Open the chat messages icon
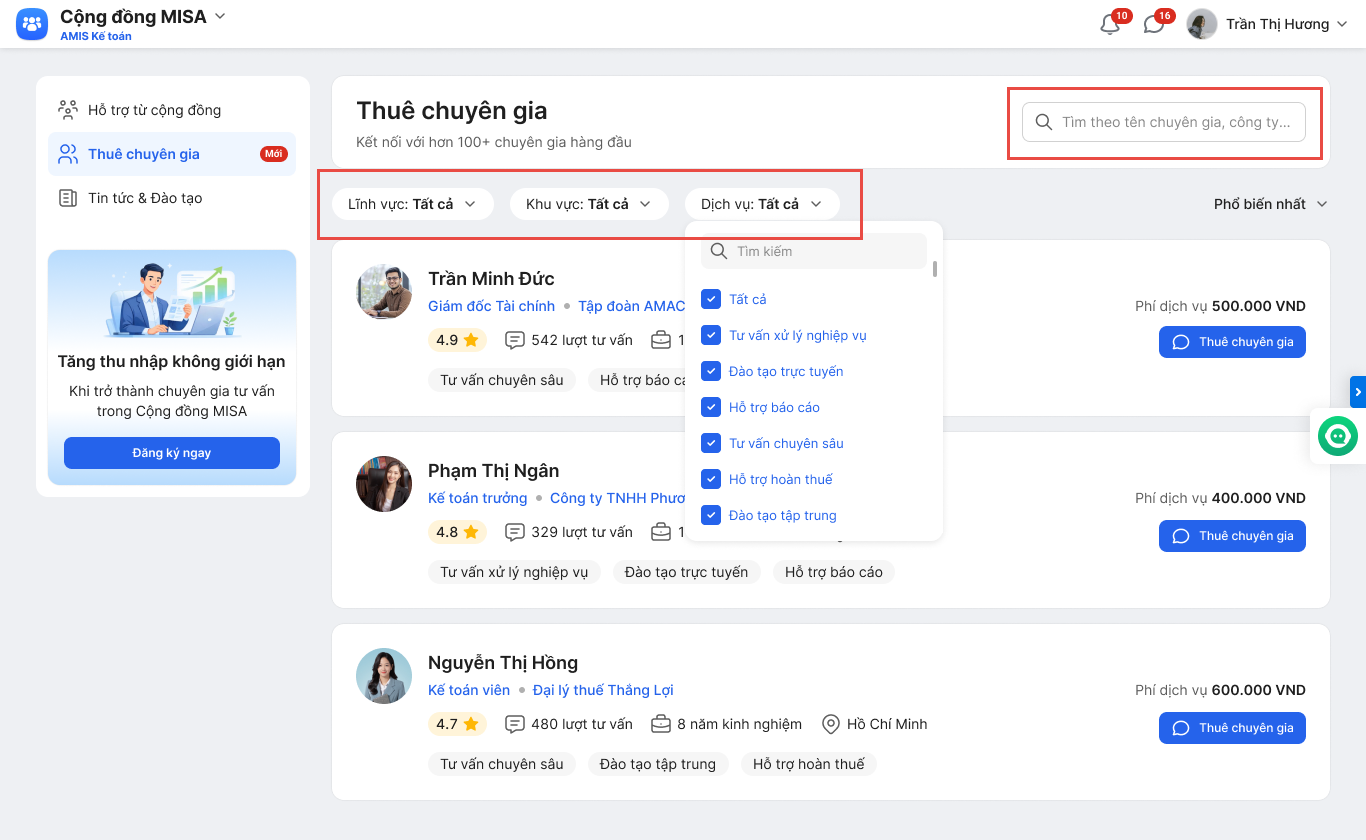Image resolution: width=1366 pixels, height=840 pixels. click(1154, 25)
